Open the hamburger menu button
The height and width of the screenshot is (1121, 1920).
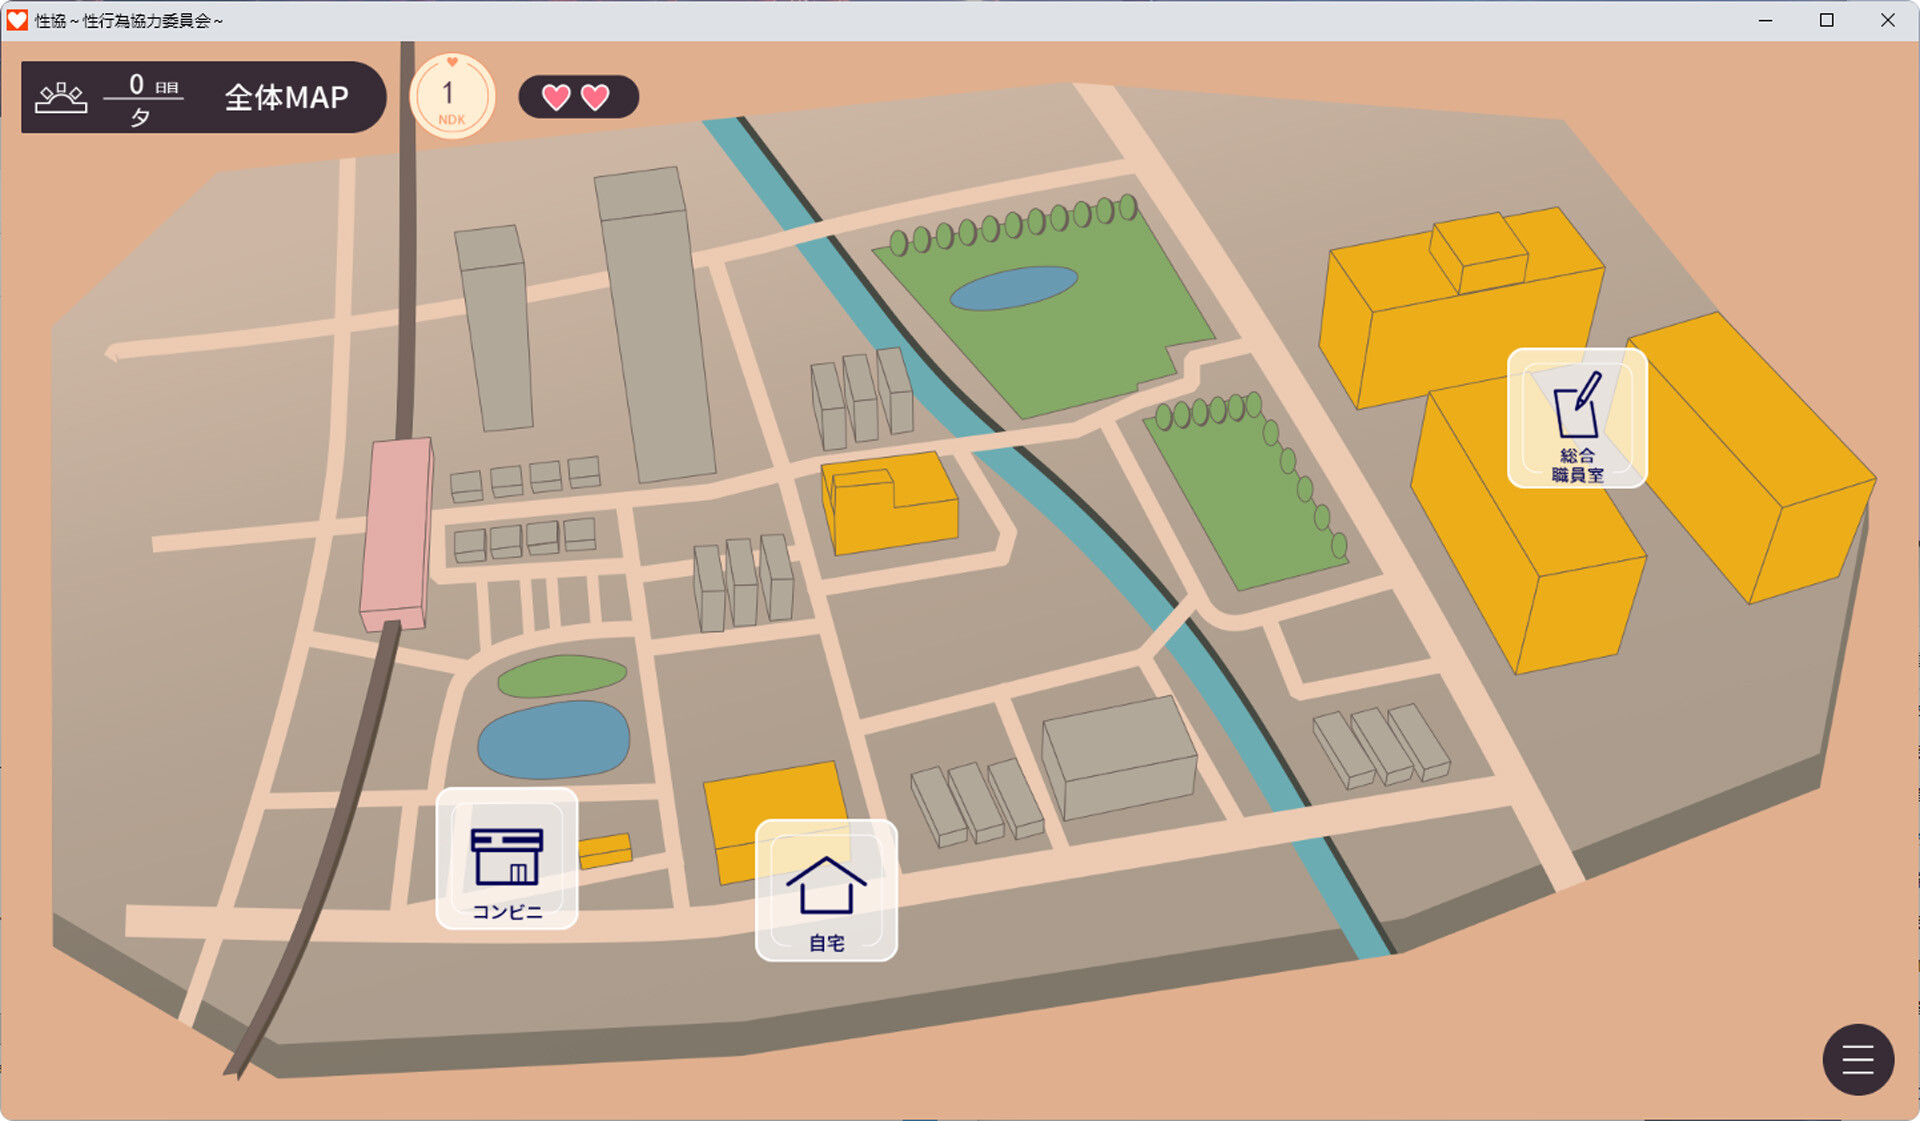(1858, 1060)
